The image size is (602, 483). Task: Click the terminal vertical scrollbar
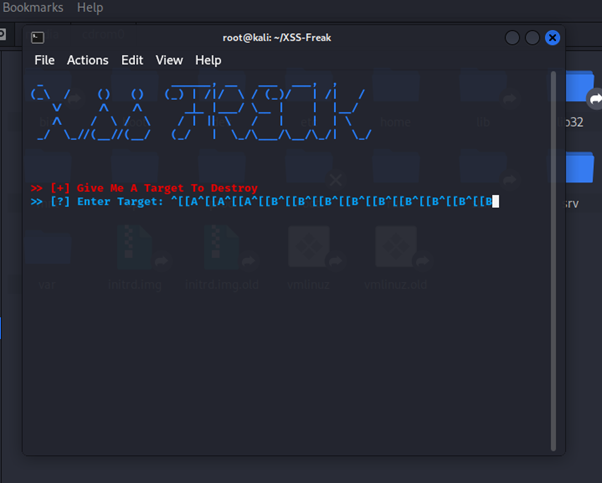(553, 261)
